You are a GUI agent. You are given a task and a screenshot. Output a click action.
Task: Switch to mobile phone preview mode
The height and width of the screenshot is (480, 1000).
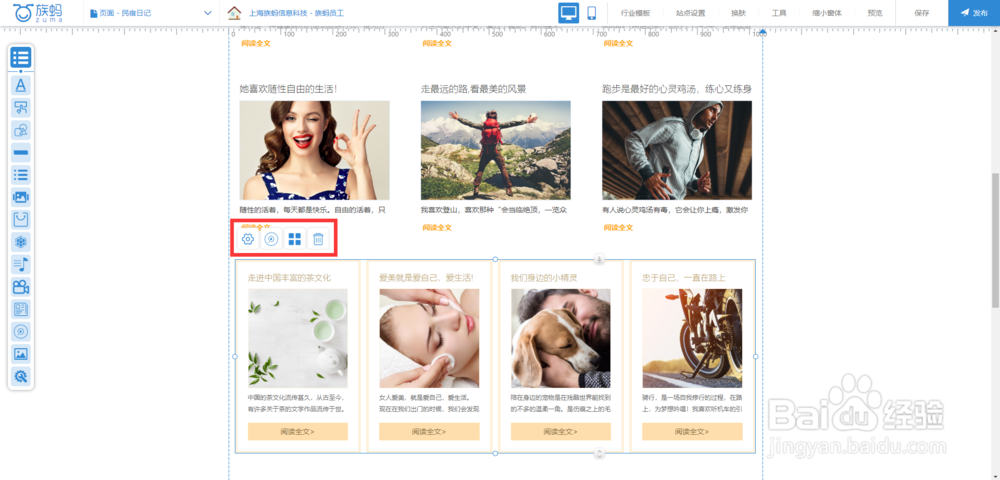tap(591, 13)
